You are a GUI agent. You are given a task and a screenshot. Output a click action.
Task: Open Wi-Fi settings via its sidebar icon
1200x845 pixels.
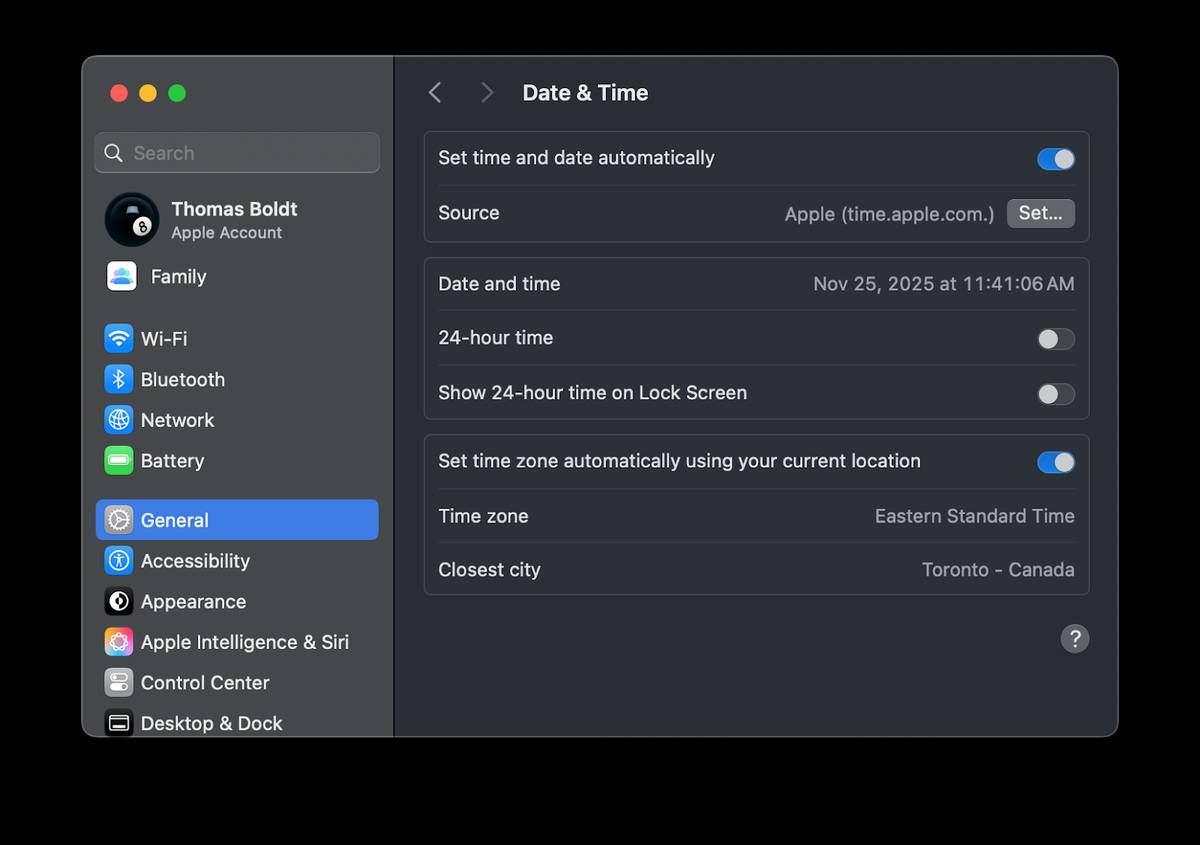pyautogui.click(x=119, y=338)
